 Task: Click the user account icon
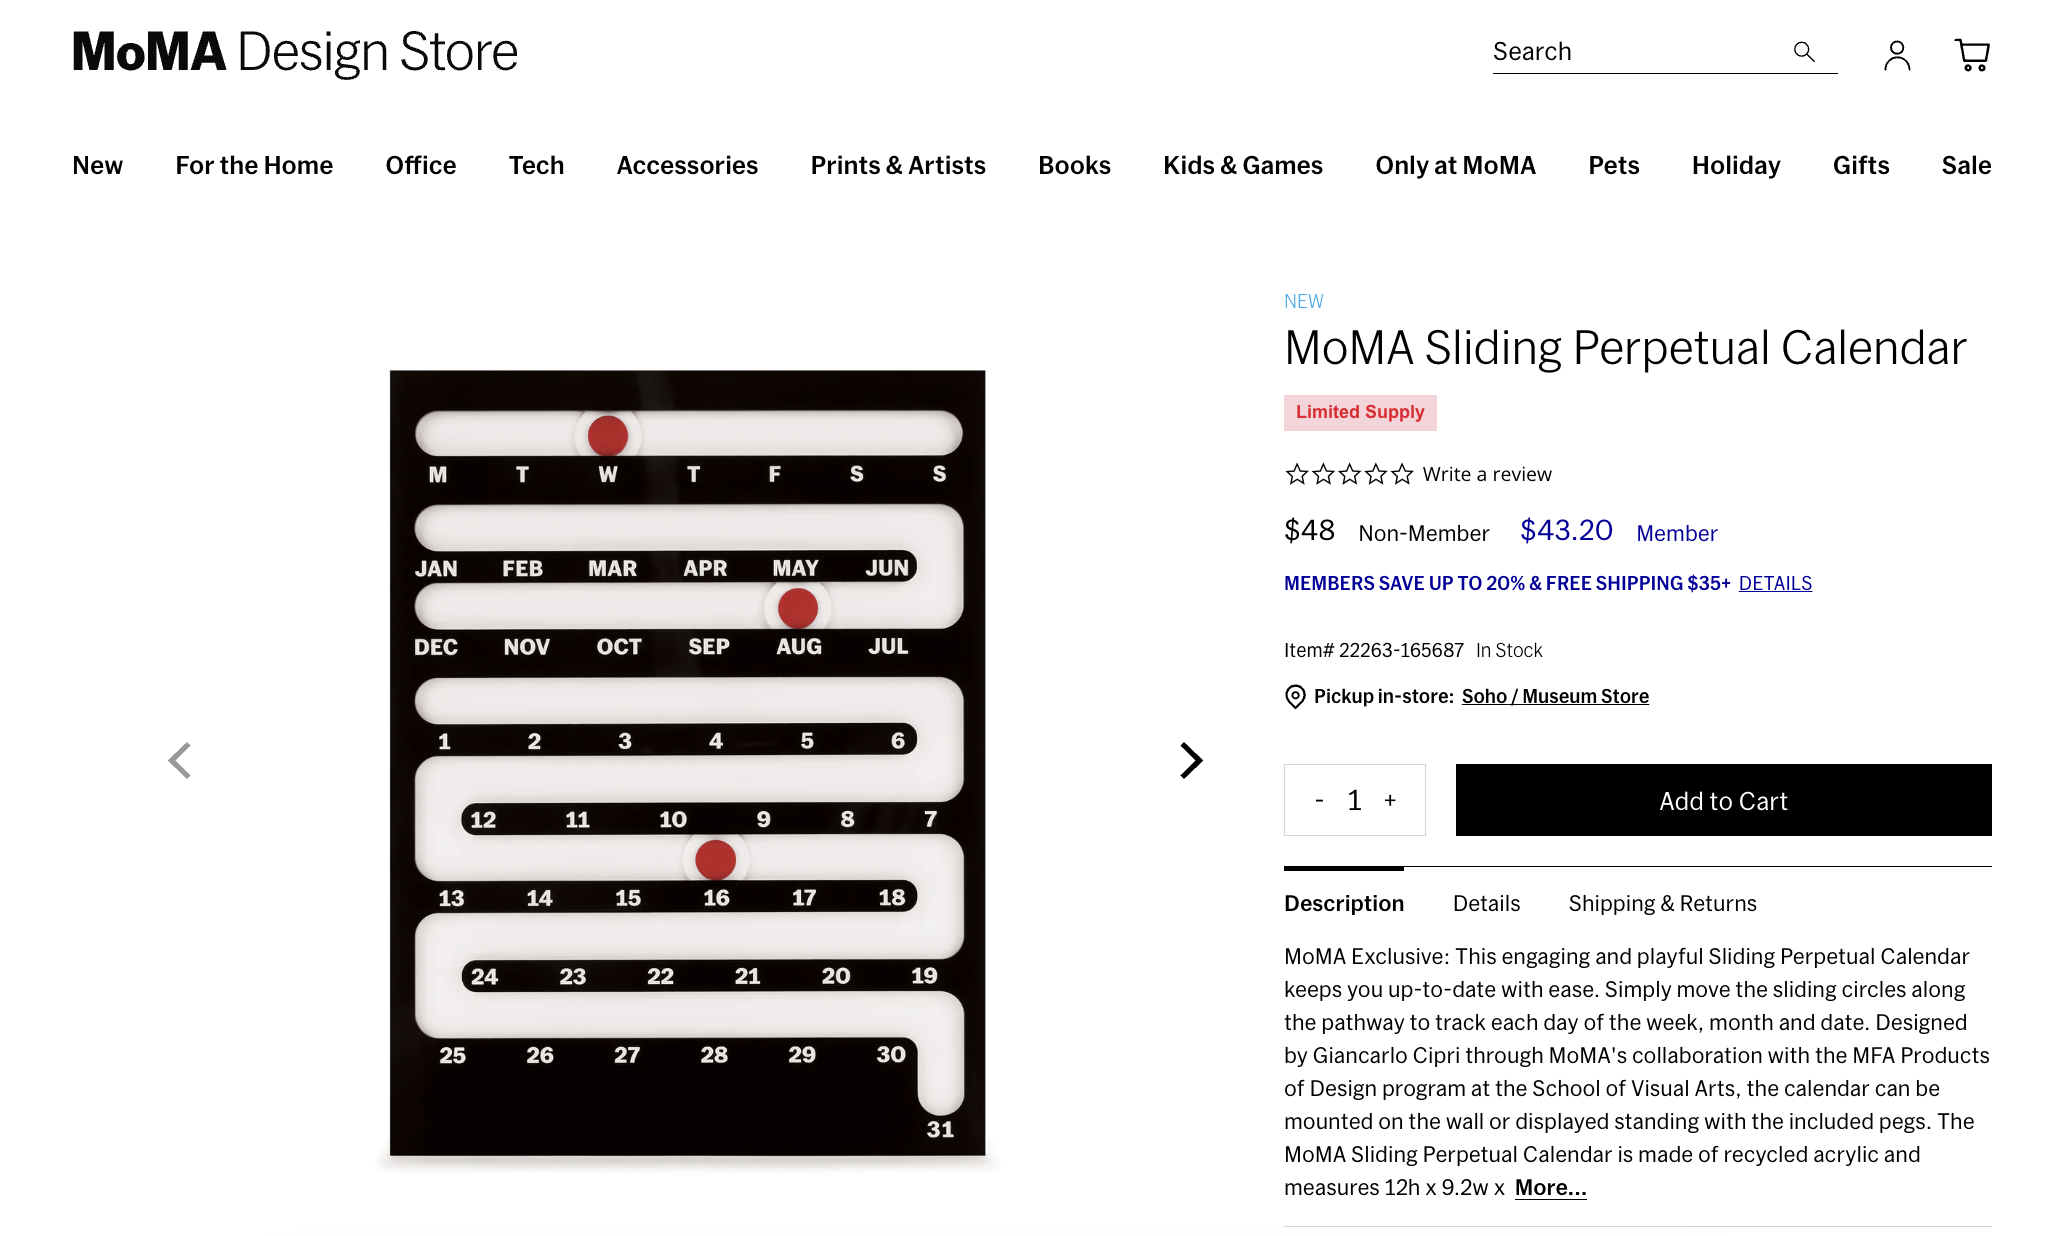(1897, 53)
